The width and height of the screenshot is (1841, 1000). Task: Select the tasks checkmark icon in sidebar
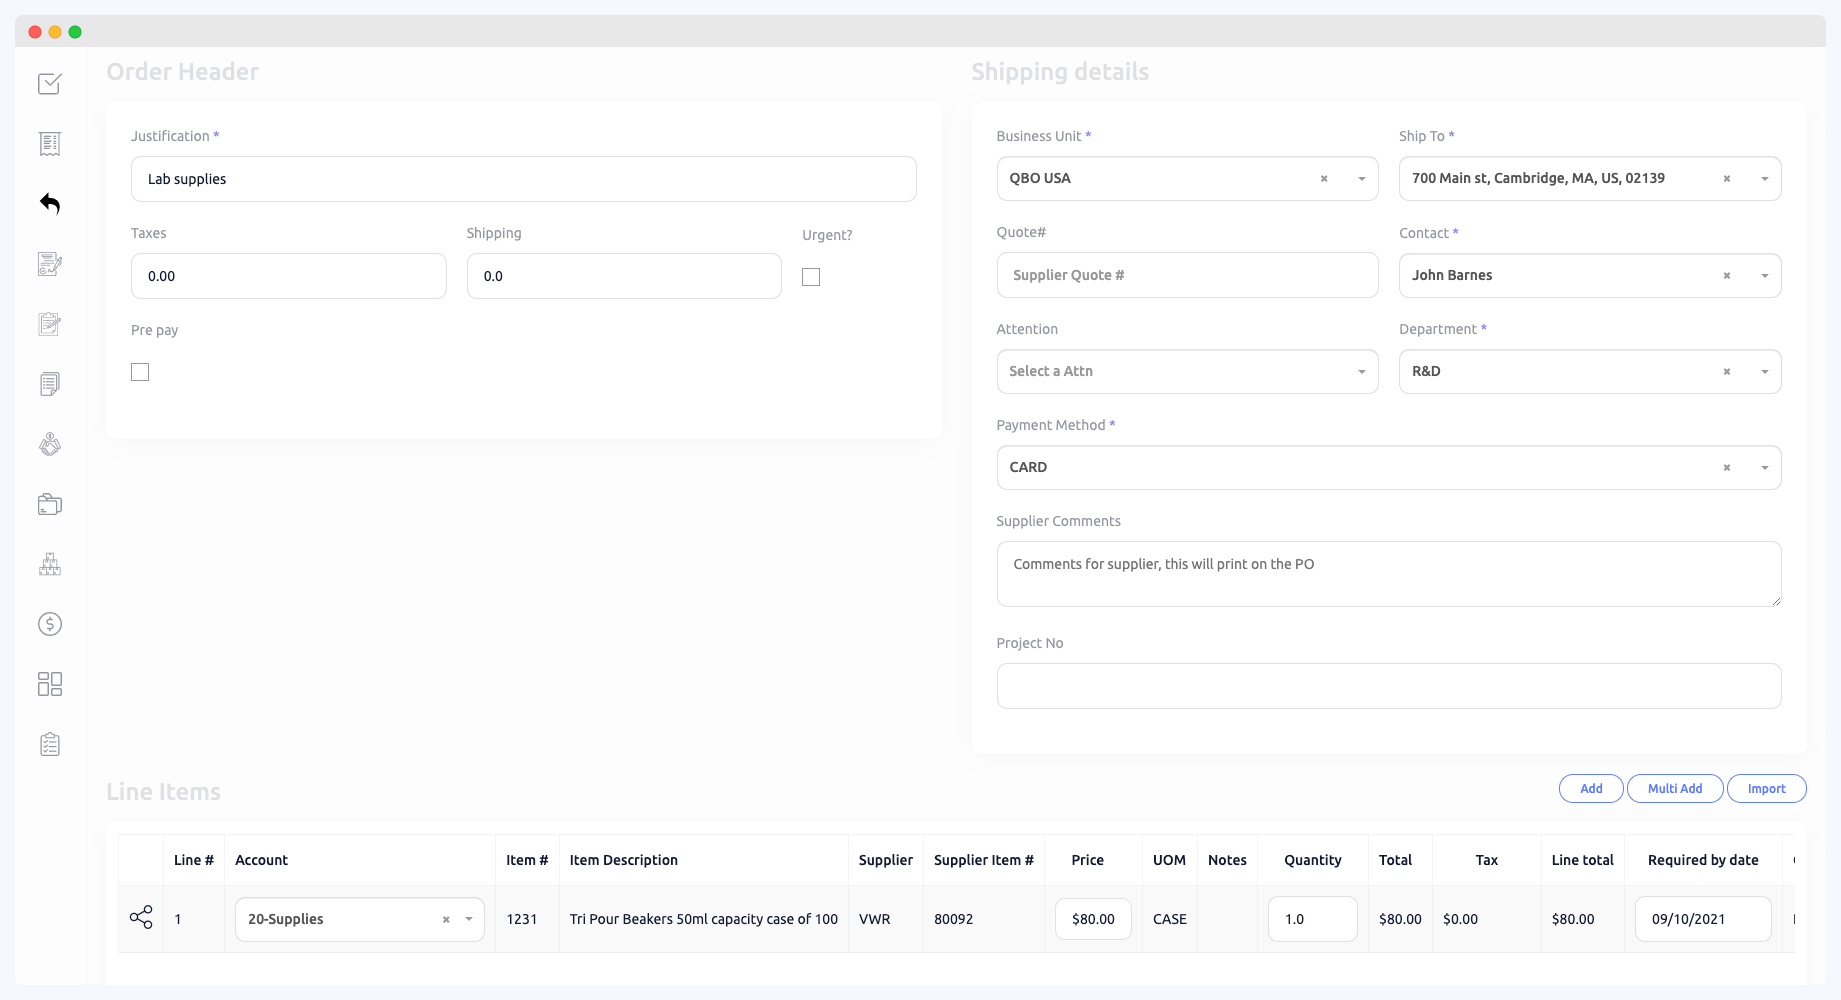pos(49,84)
